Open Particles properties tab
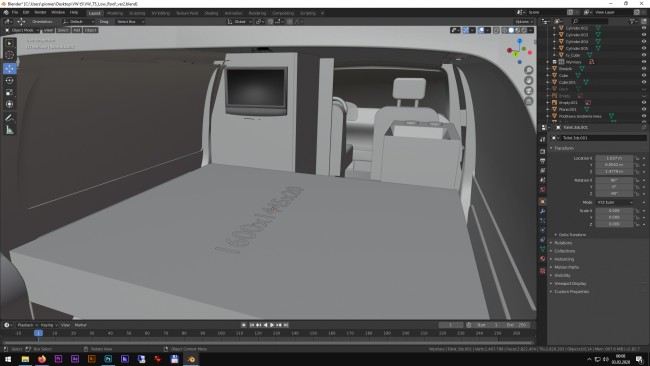 point(543,221)
